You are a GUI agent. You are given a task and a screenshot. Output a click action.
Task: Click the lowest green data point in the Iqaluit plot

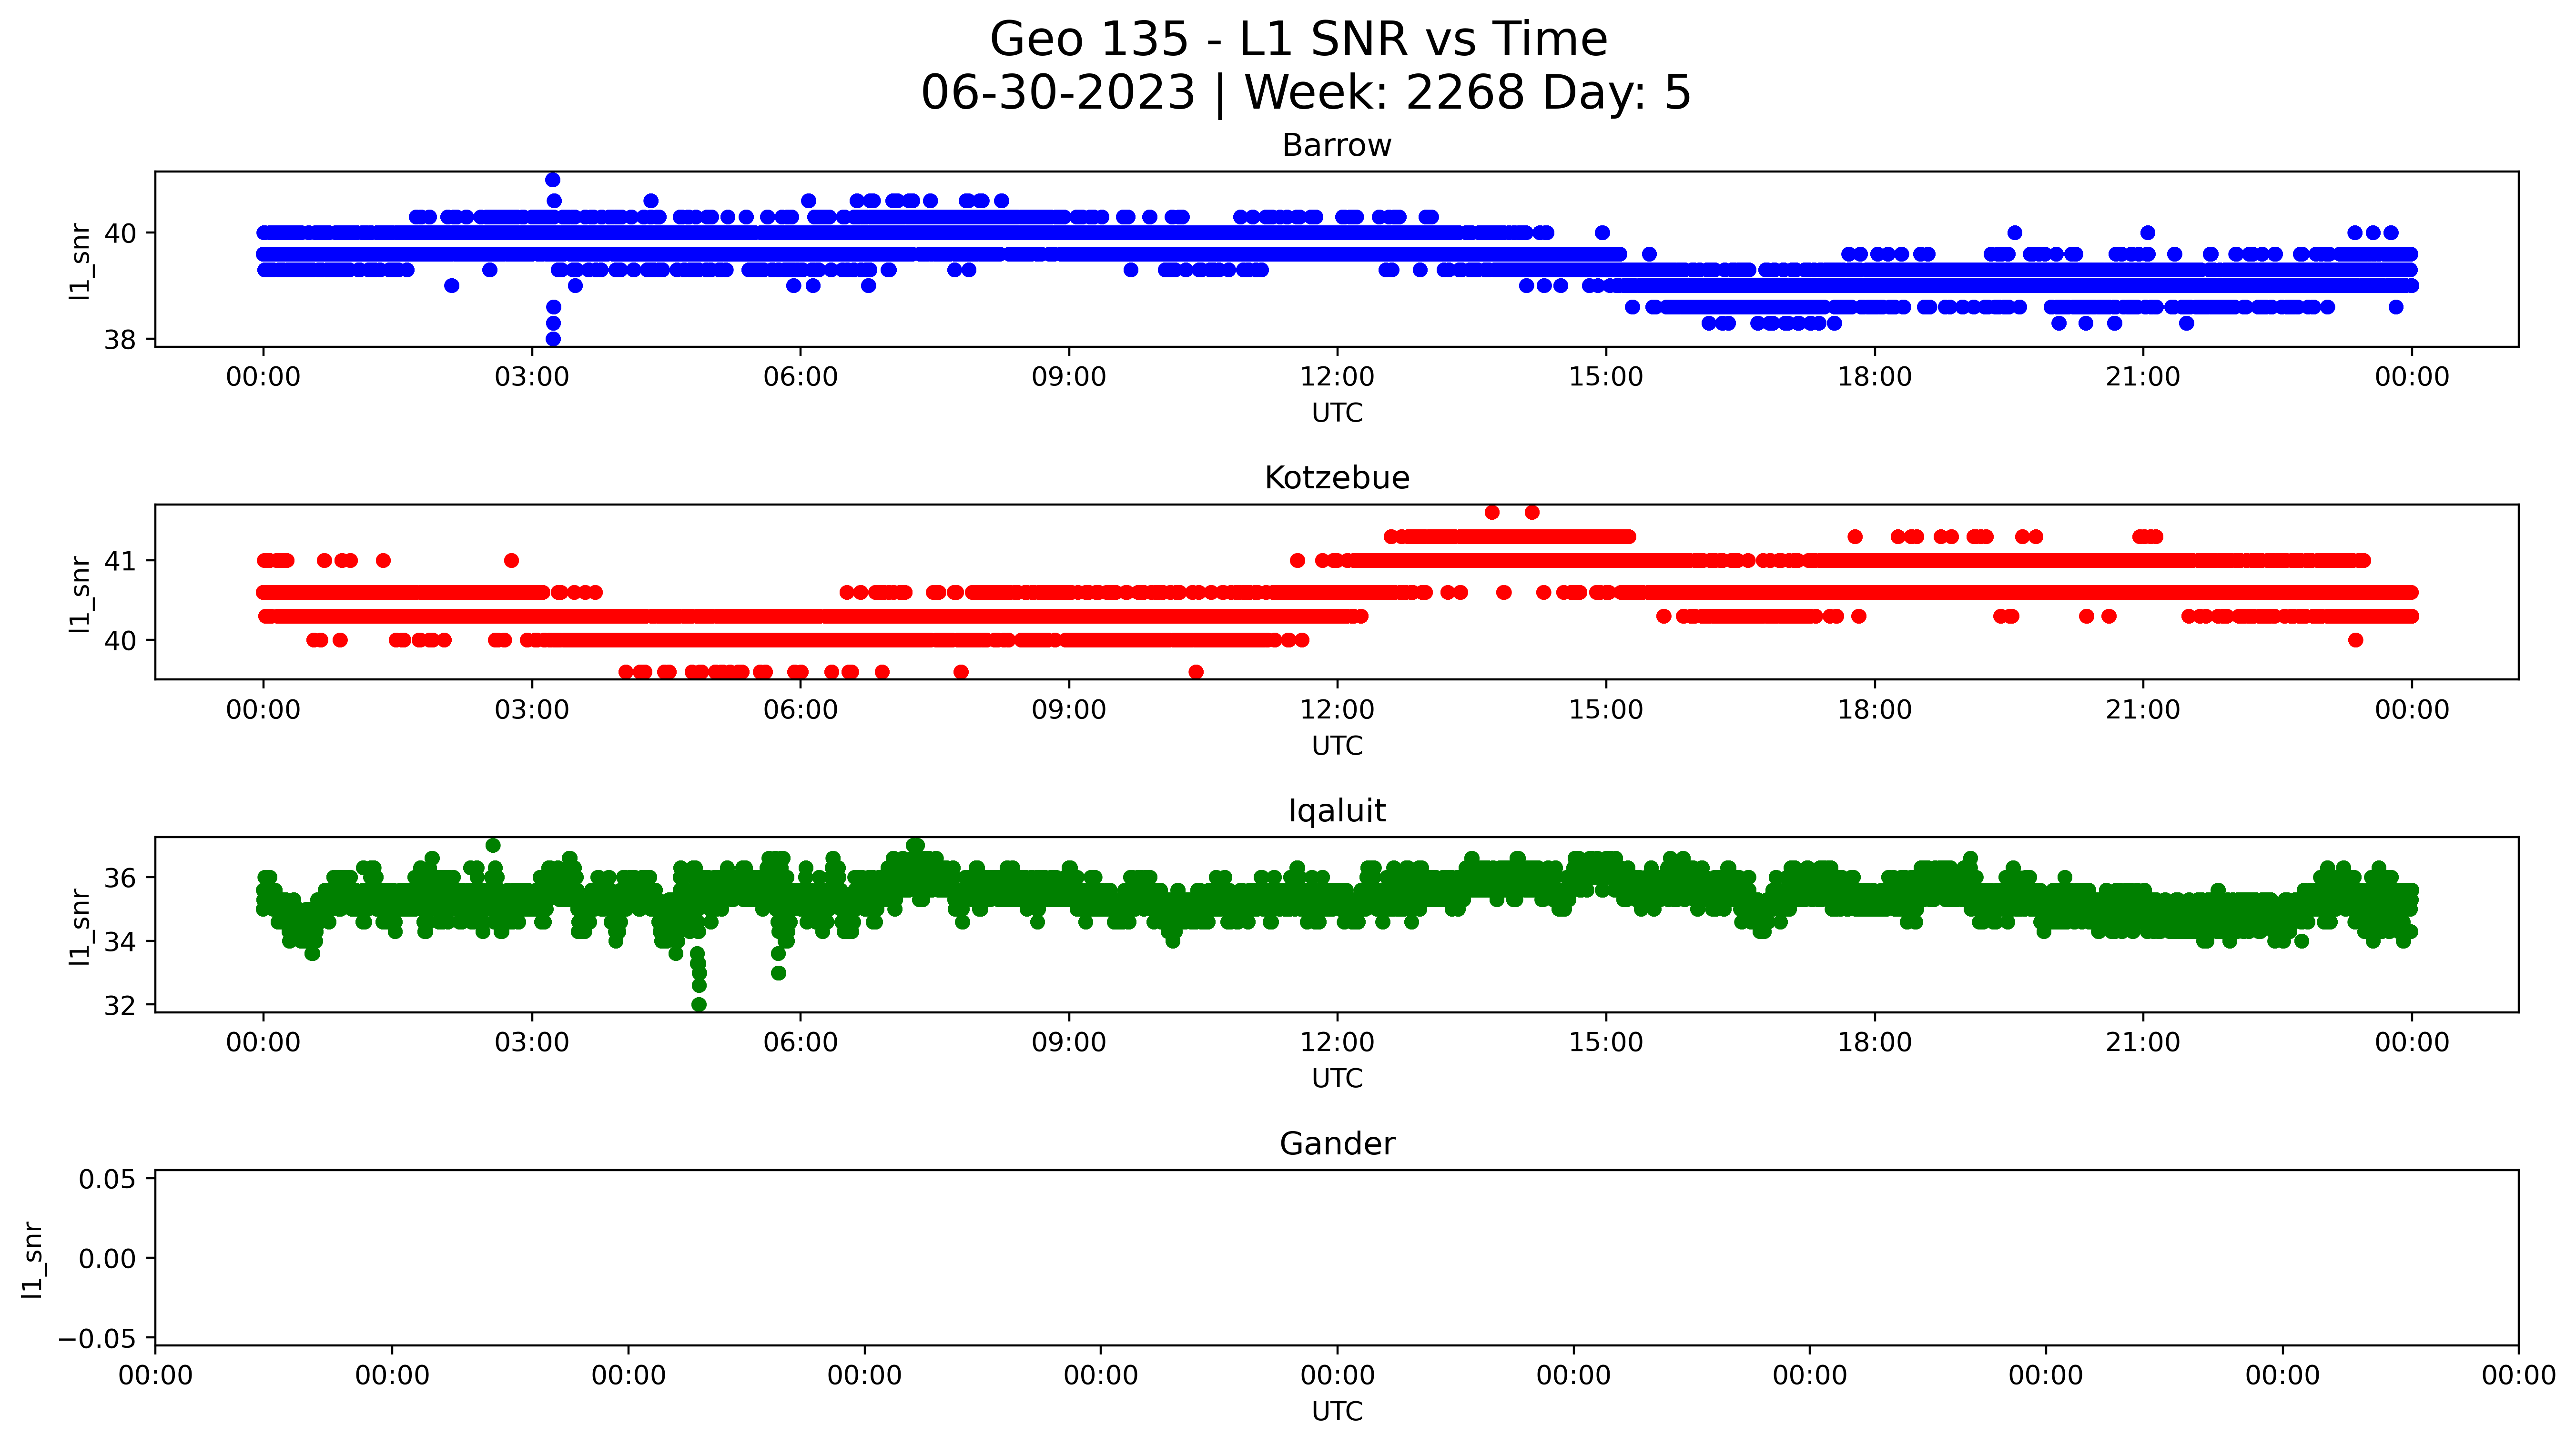pos(699,1004)
